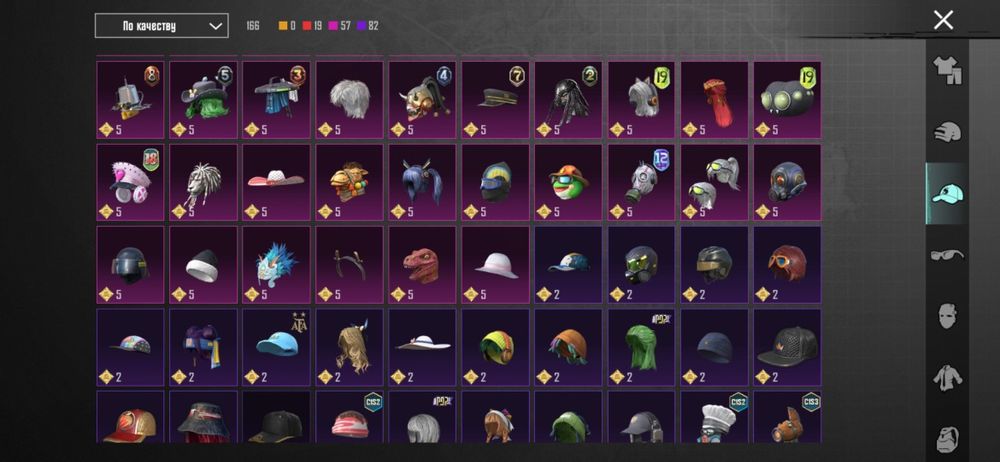Filter by the orange rarity swatch
This screenshot has width=1000, height=462.
pyautogui.click(x=283, y=26)
